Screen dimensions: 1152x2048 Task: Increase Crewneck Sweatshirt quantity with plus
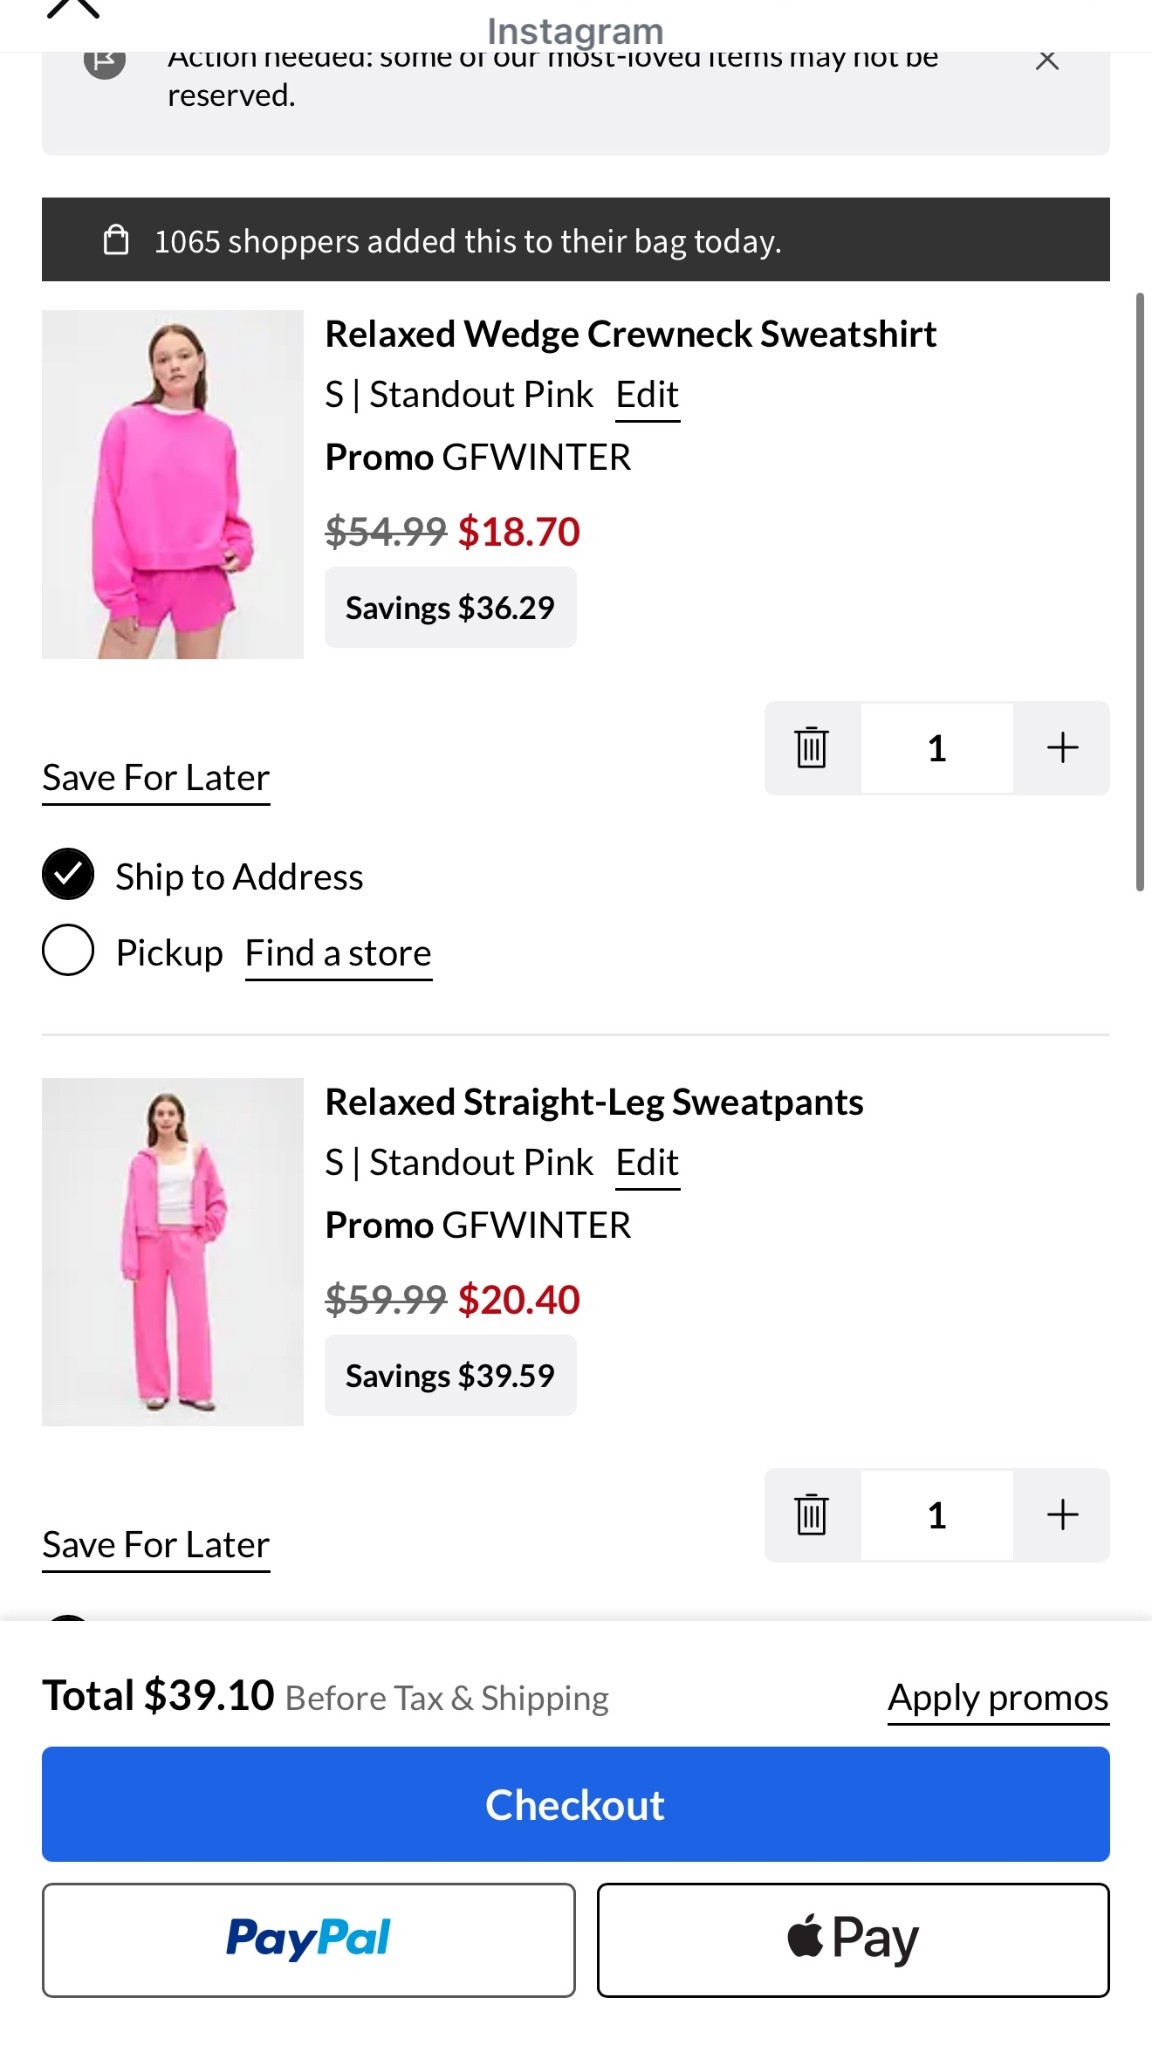tap(1062, 748)
